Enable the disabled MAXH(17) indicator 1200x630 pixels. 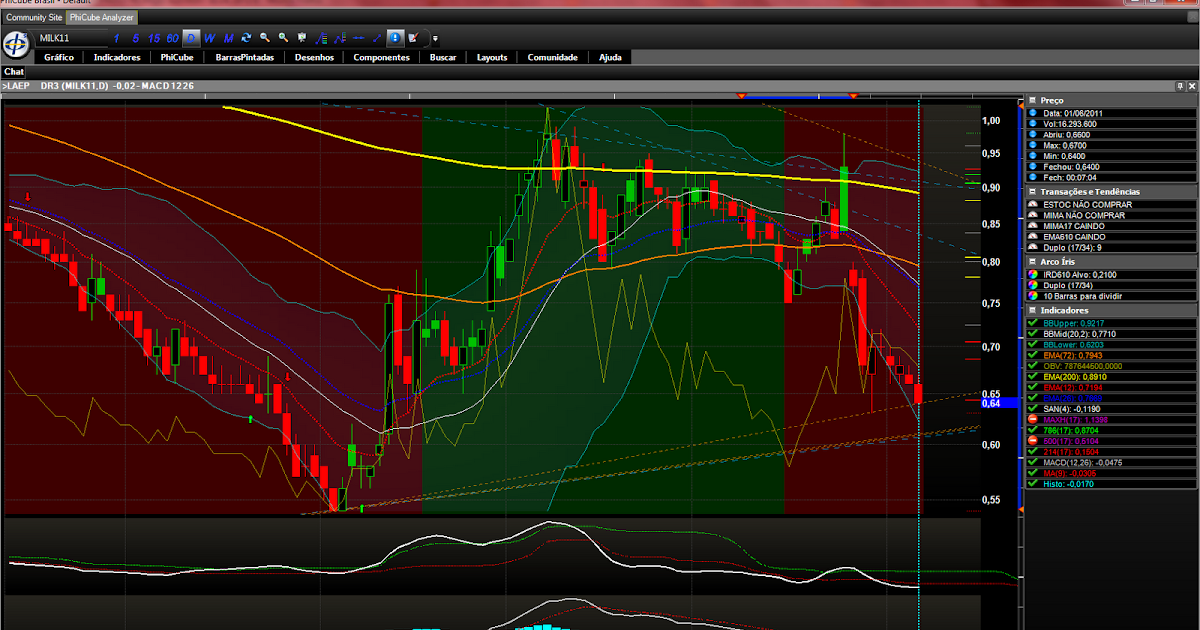(x=1033, y=419)
